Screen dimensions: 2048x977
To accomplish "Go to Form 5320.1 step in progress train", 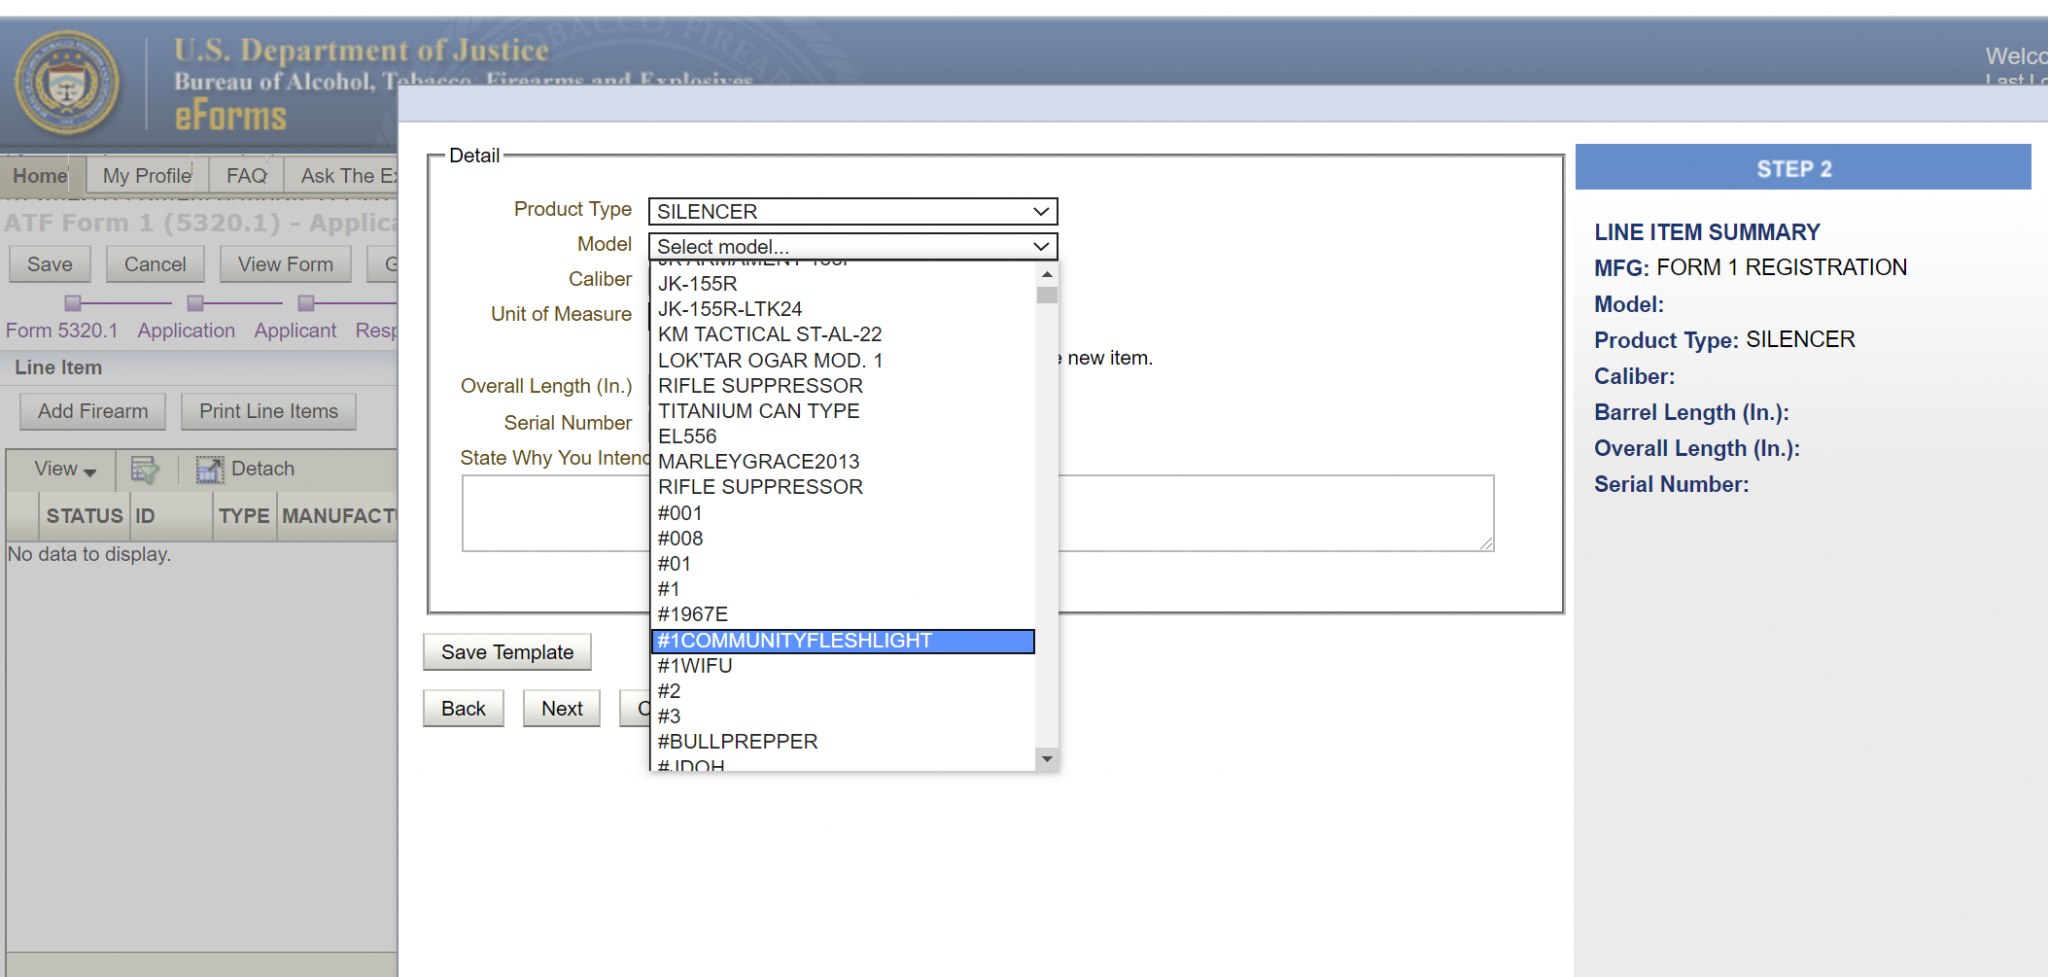I will [x=62, y=331].
